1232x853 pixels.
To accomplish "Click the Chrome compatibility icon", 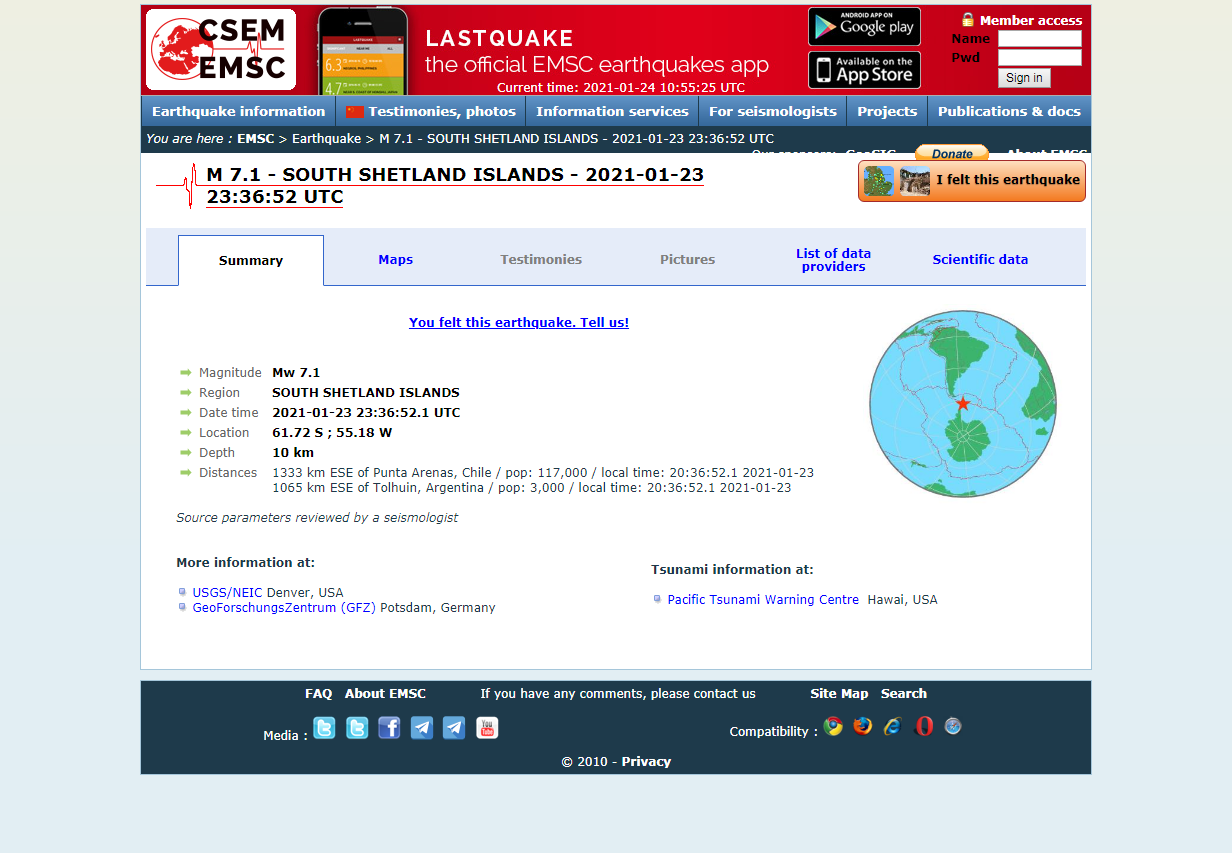I will (x=833, y=726).
